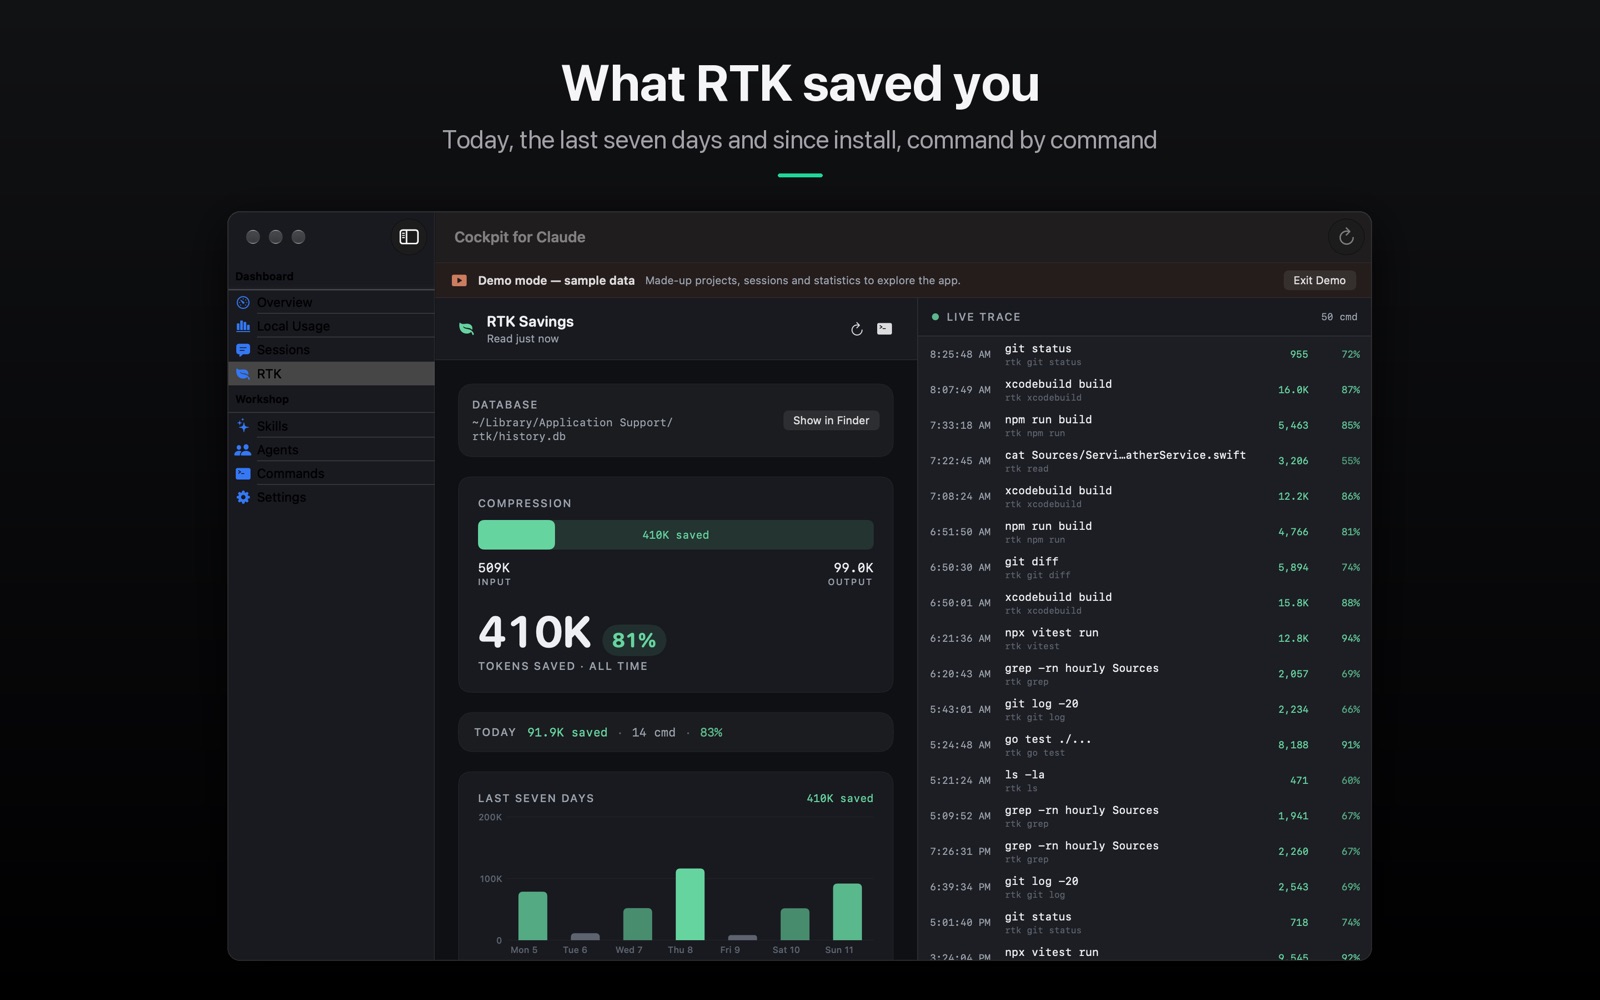Click the 50 cmd count label
Image resolution: width=1600 pixels, height=1000 pixels.
point(1339,317)
